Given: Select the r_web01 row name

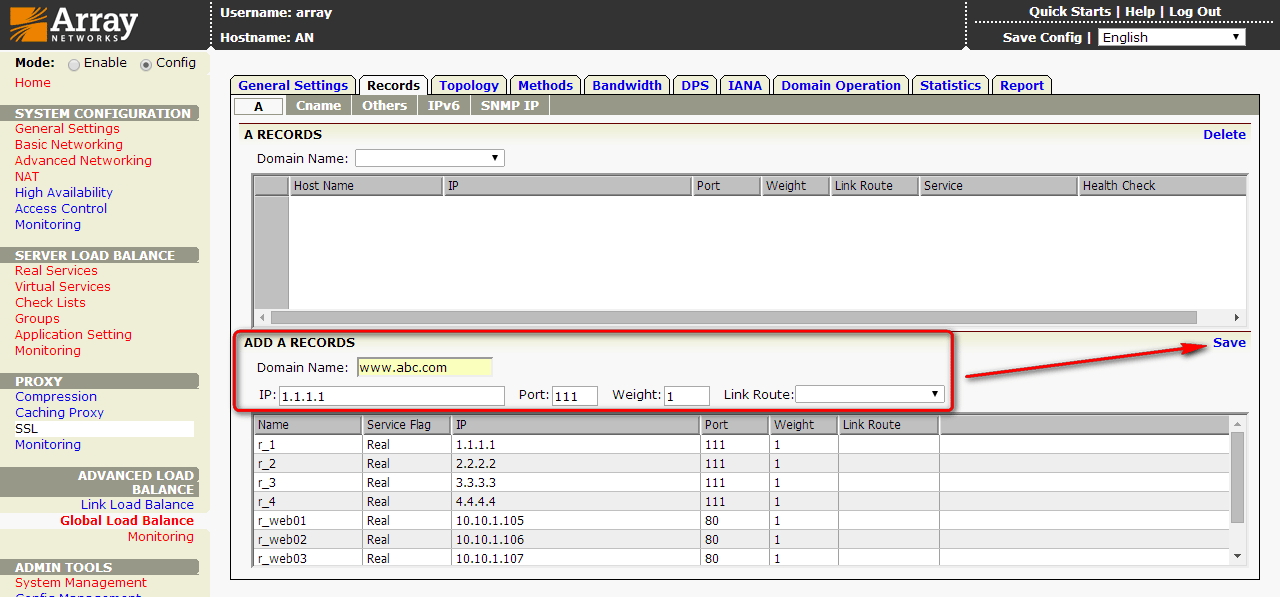Looking at the screenshot, I should tap(282, 521).
